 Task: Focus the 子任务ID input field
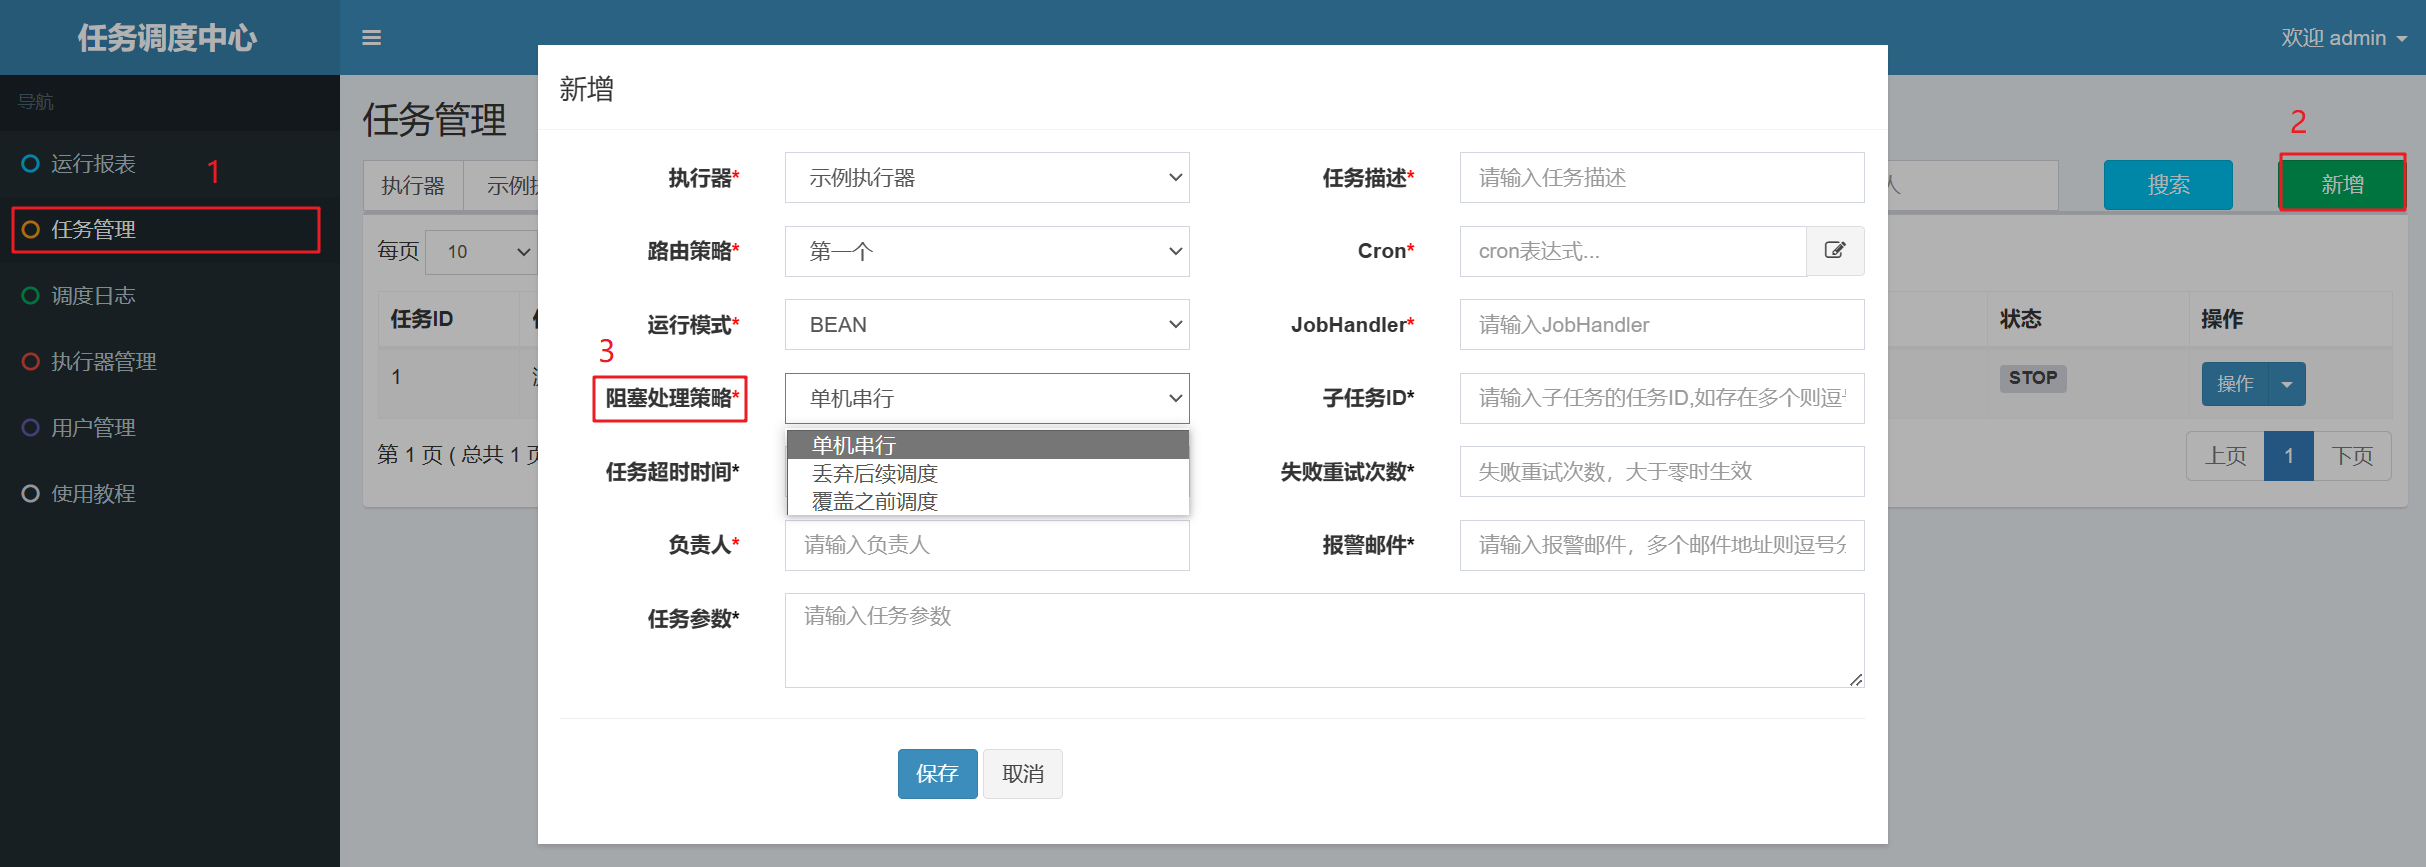pos(1662,398)
